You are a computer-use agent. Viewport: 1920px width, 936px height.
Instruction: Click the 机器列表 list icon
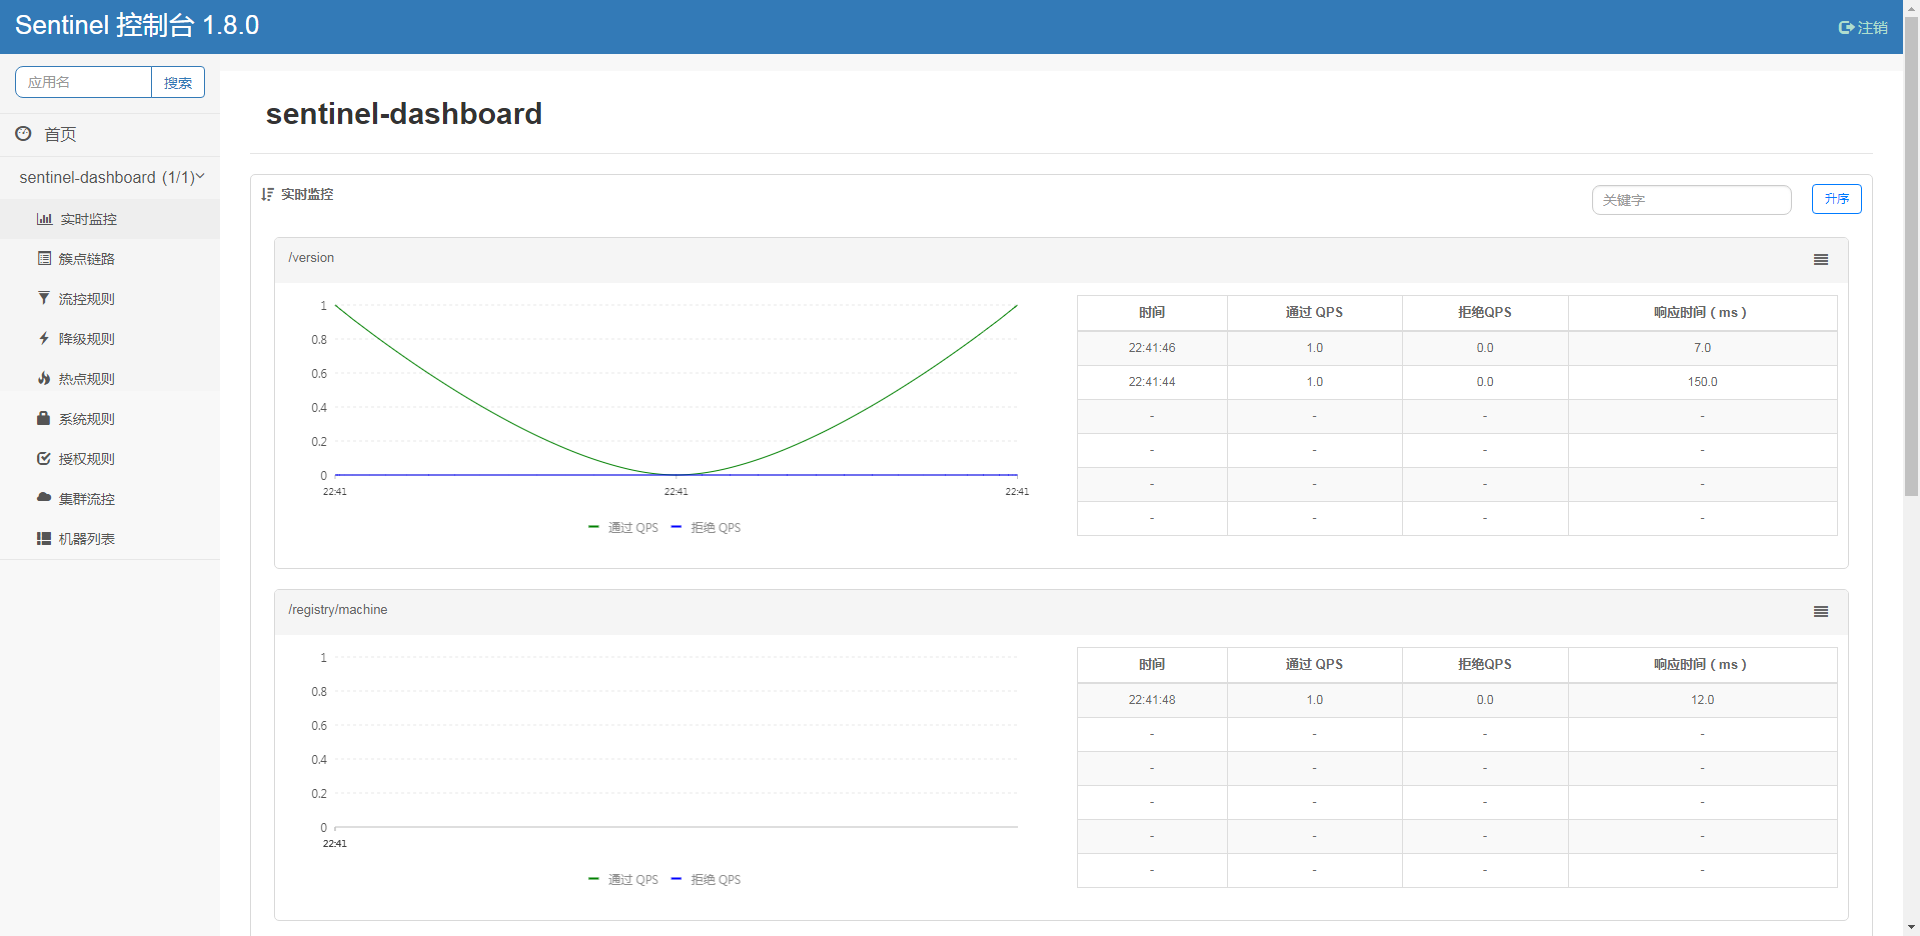(x=44, y=538)
